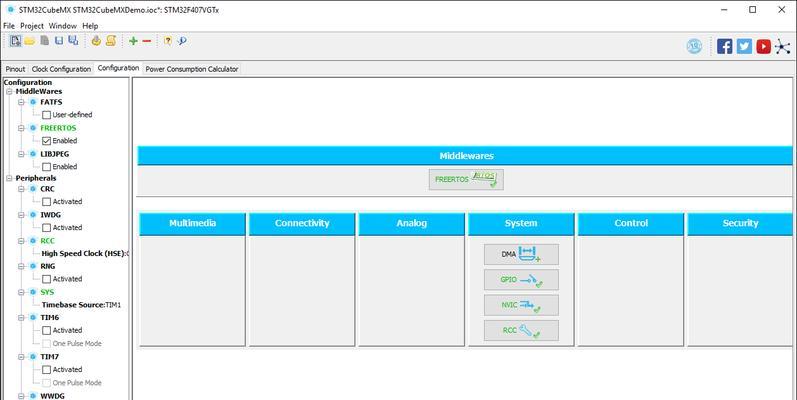Open the Project menu
Image resolution: width=797 pixels, height=400 pixels.
click(32, 25)
